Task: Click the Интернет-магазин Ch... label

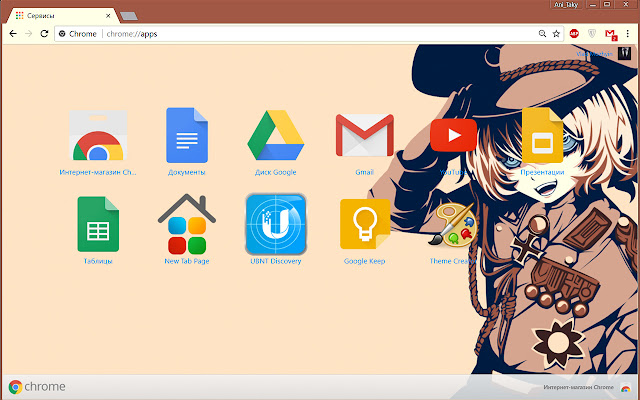Action: click(98, 172)
